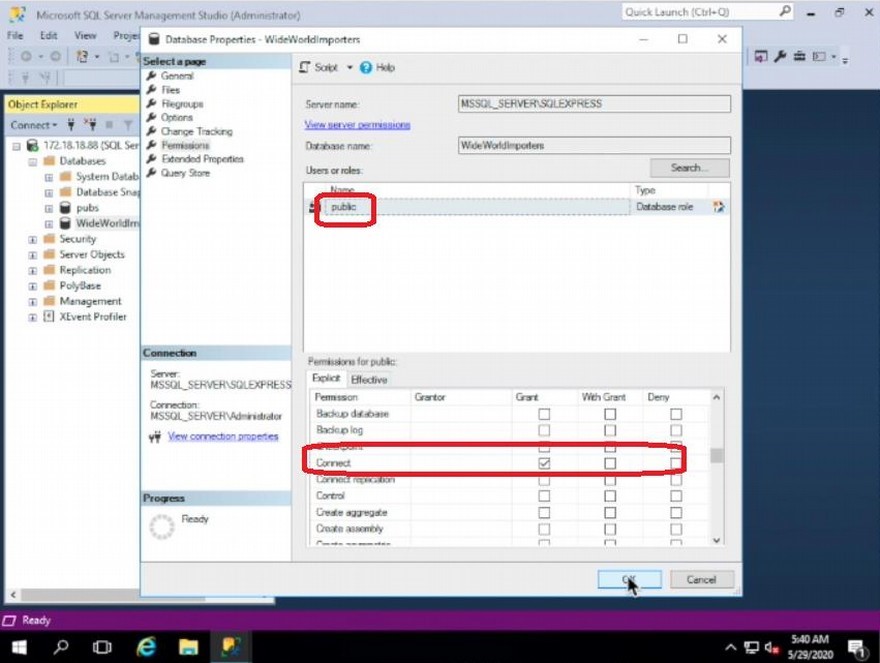Open the View menu
880x663 pixels.
pyautogui.click(x=87, y=34)
